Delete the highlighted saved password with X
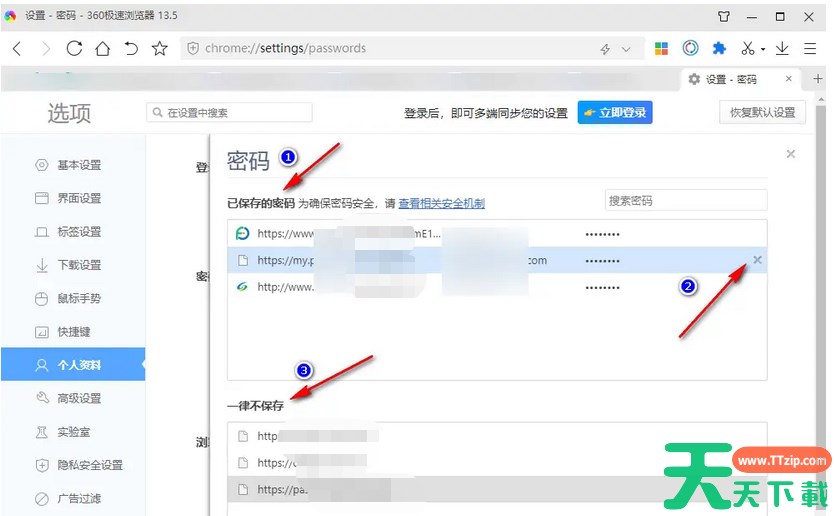The image size is (836, 516). (757, 260)
